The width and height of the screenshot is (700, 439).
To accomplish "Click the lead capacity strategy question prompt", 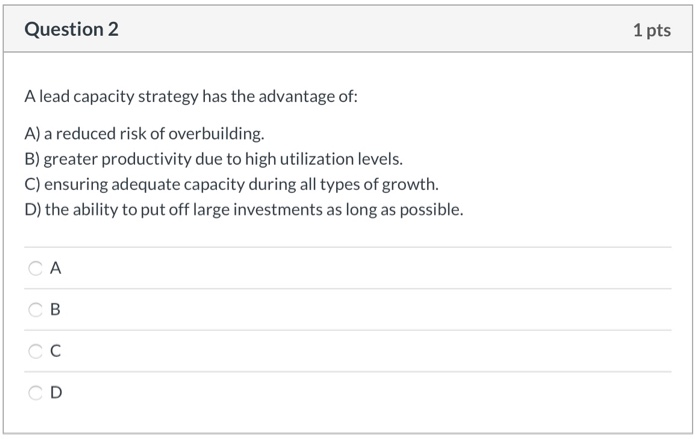I will [191, 96].
